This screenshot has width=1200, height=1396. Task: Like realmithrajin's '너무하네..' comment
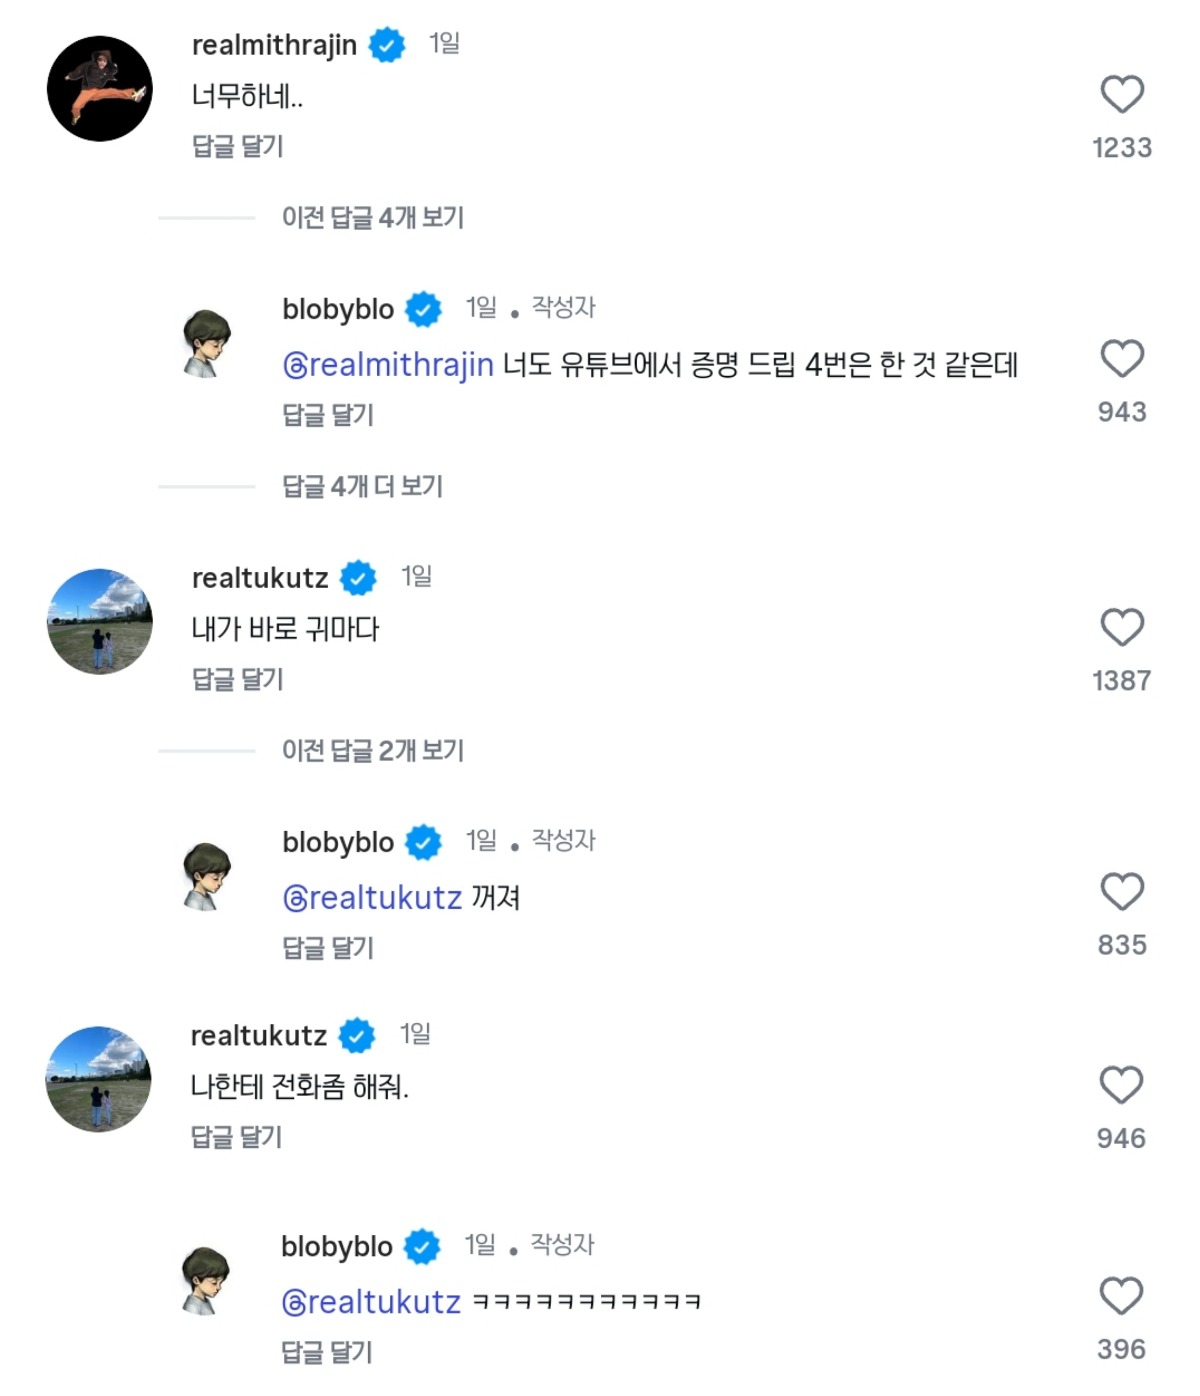(x=1121, y=95)
